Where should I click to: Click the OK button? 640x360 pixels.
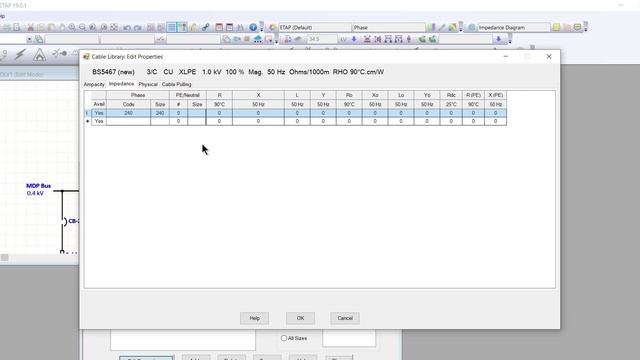[300, 318]
